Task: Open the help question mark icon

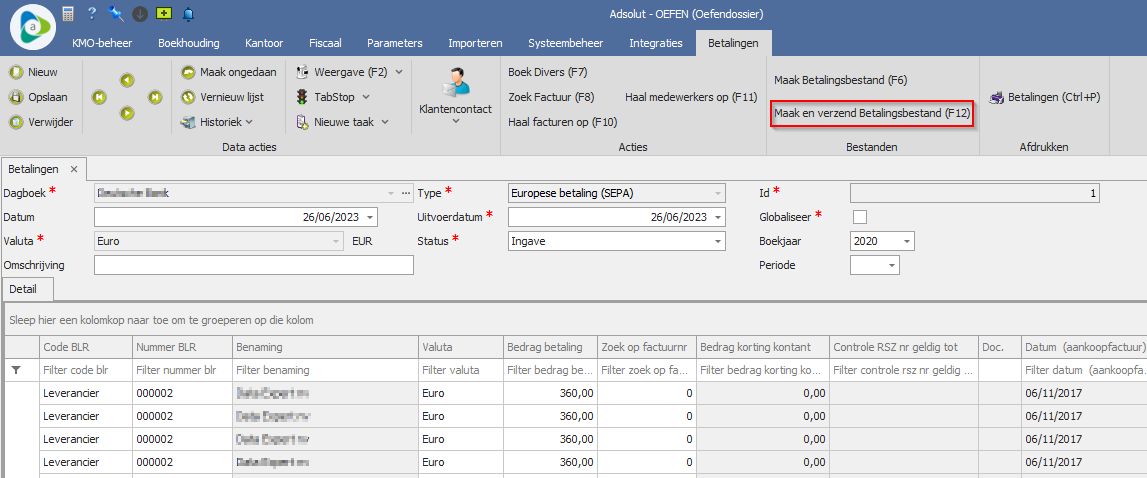Action: [91, 13]
